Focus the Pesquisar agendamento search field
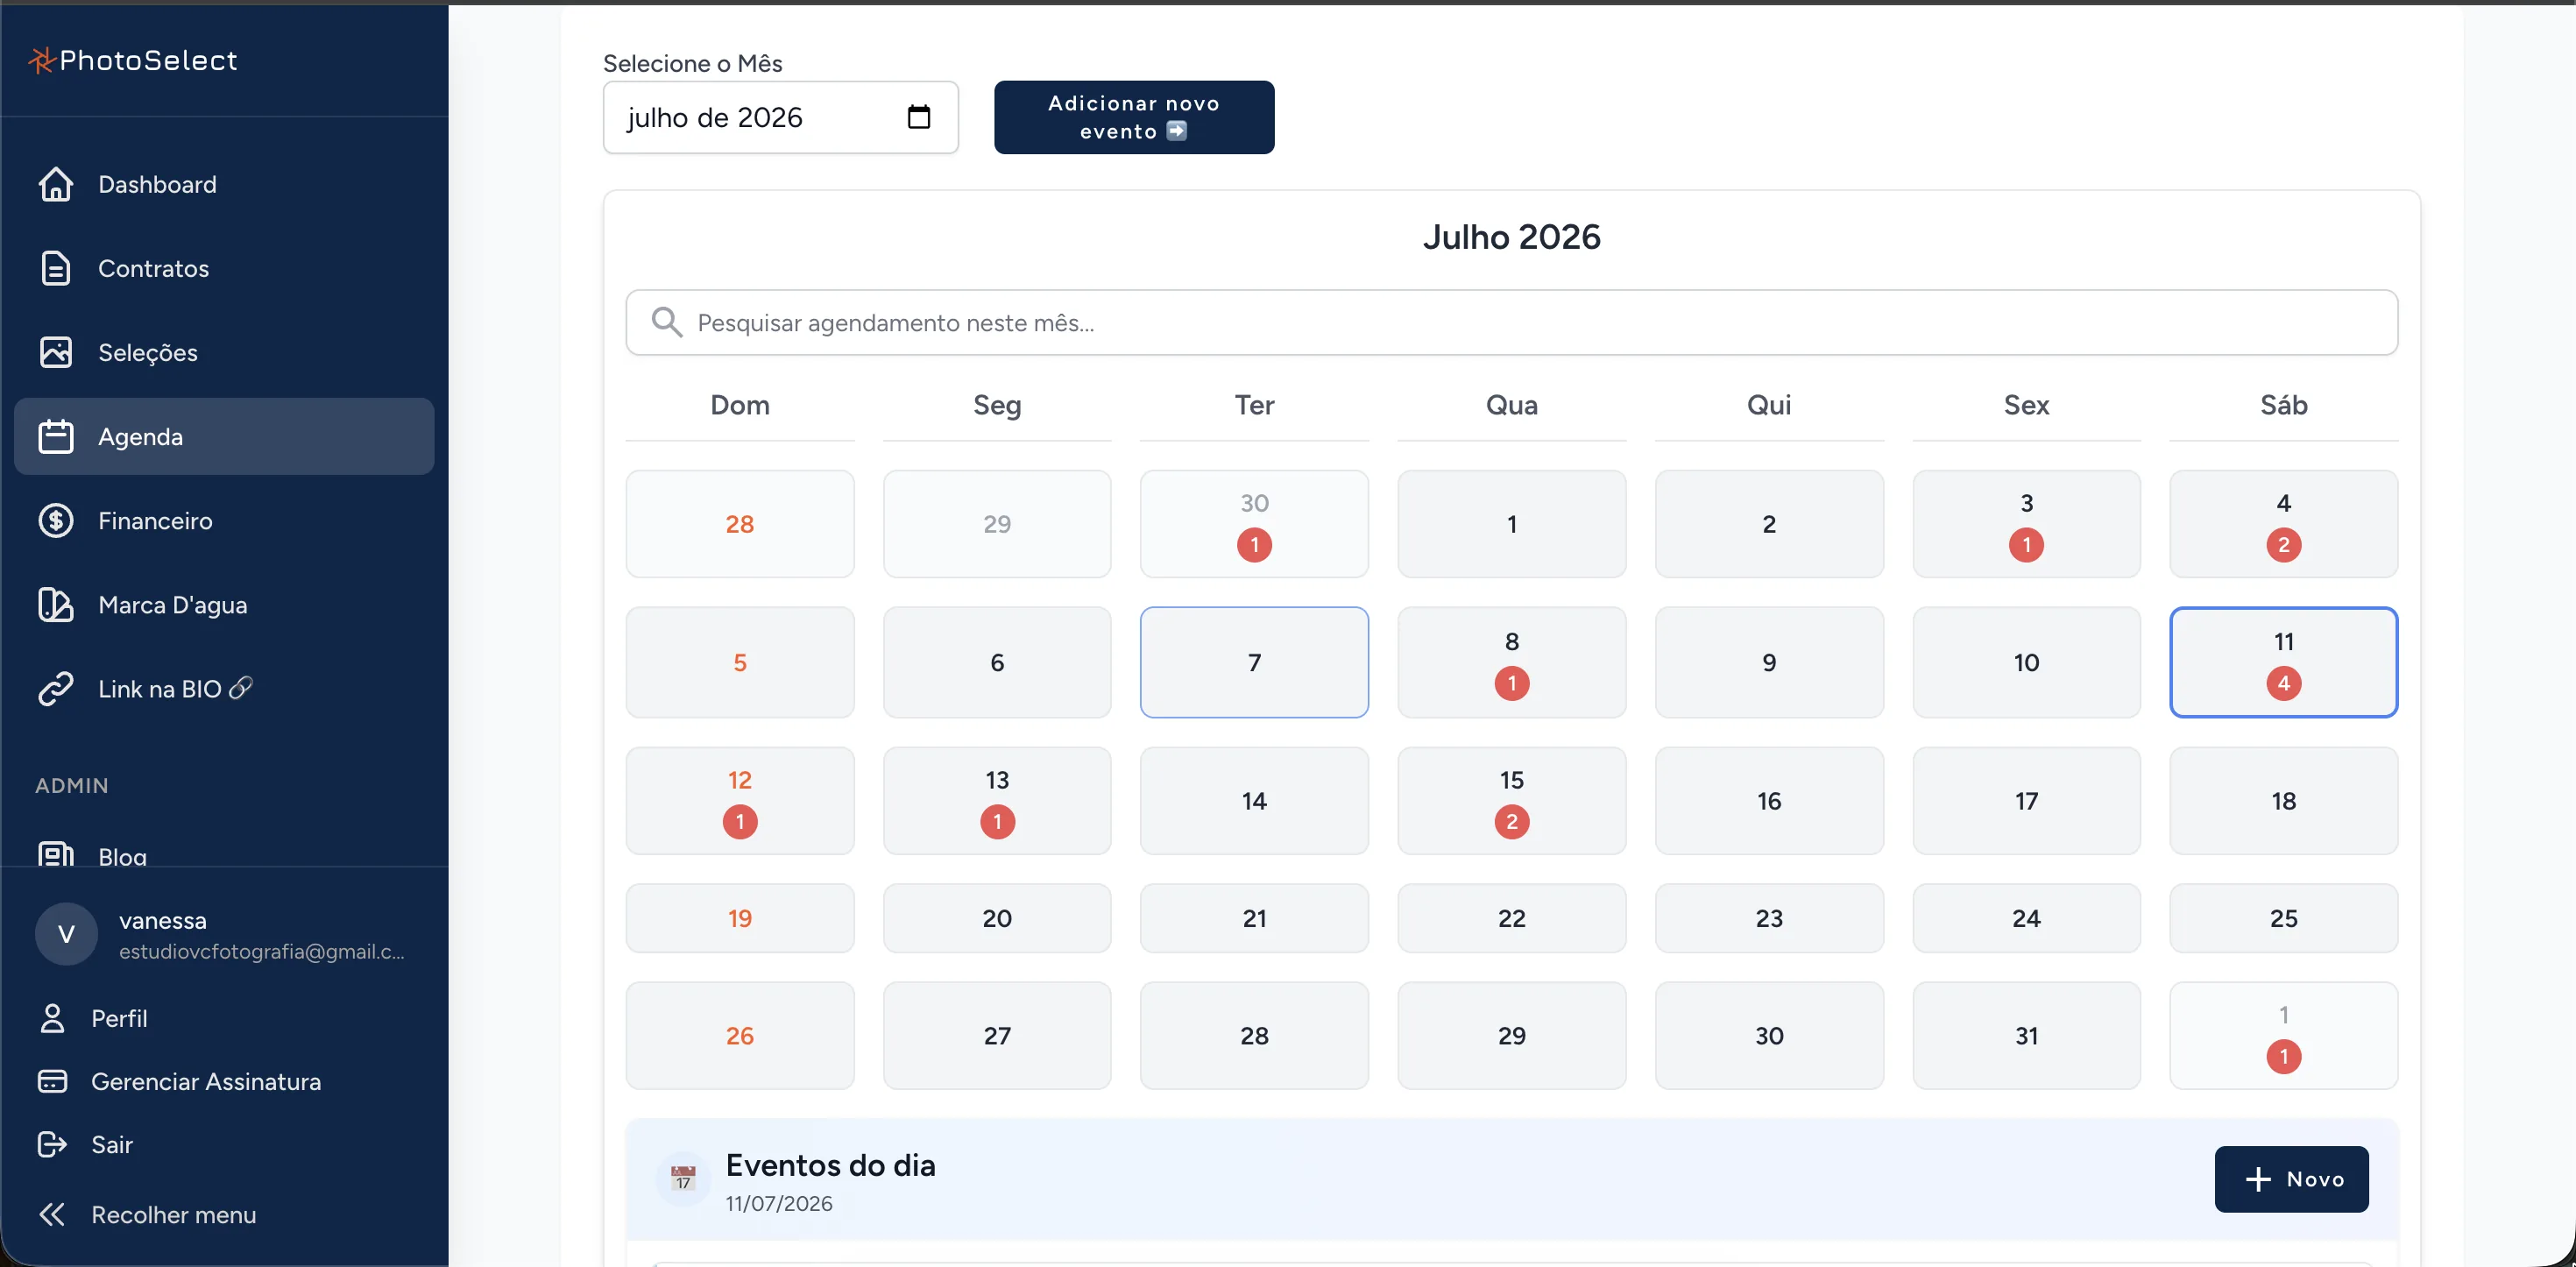This screenshot has height=1267, width=2576. coord(1511,322)
